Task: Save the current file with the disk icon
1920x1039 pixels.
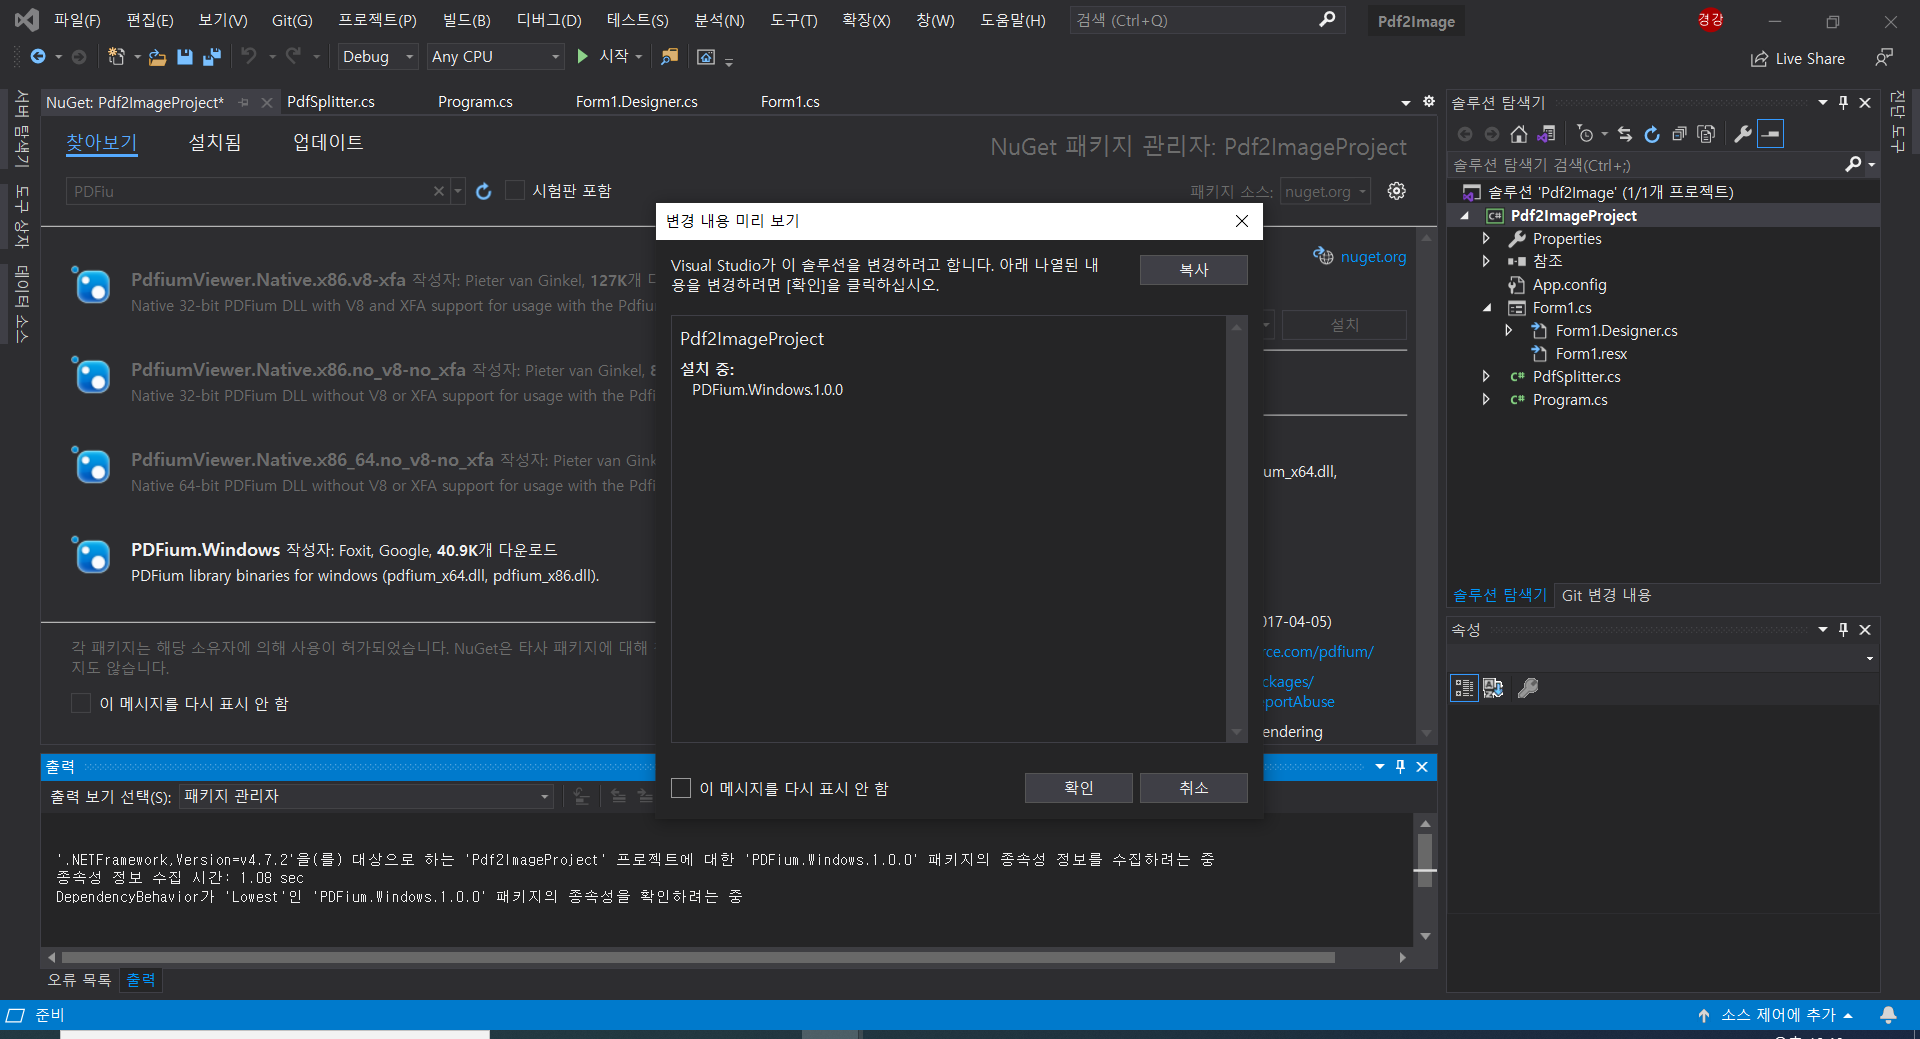Action: 185,57
